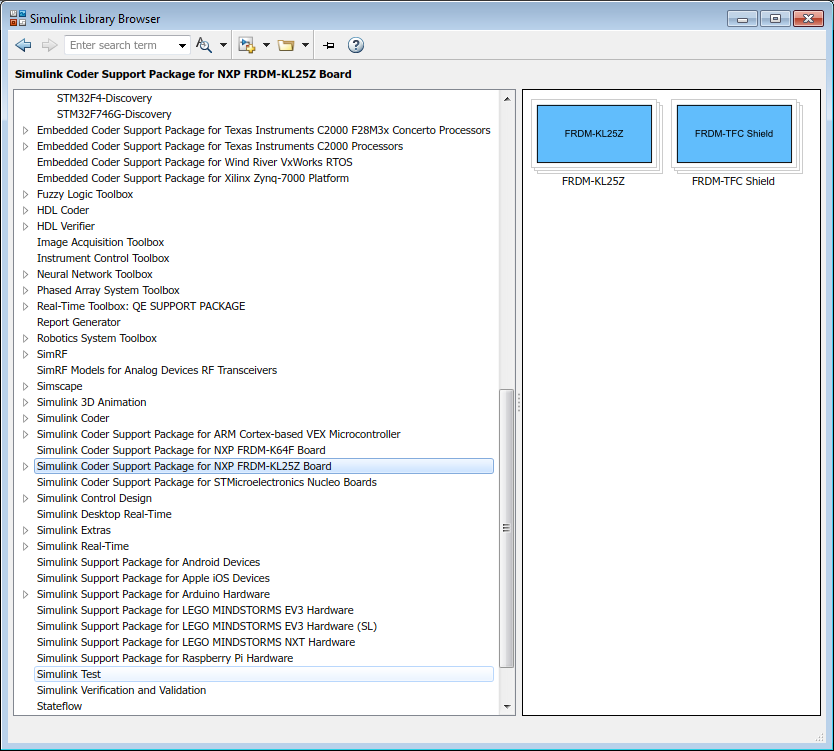Expand the HDL Coder tree node

point(26,210)
